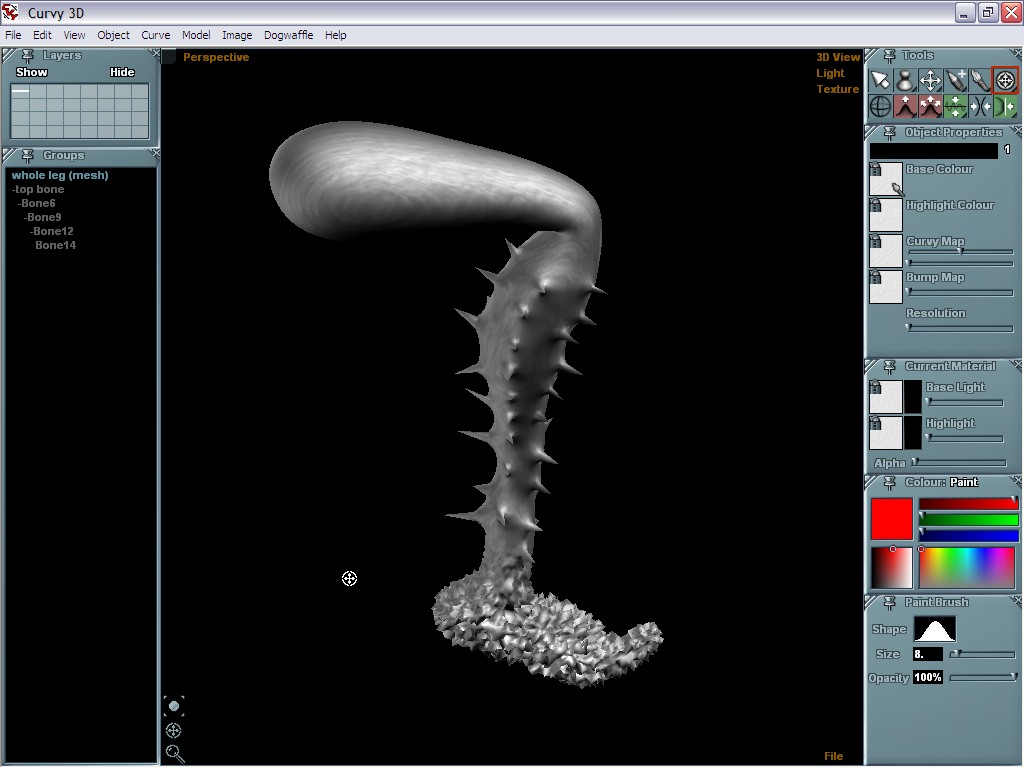Select the wireframe globe tool
This screenshot has height=768, width=1024.
[x=880, y=106]
